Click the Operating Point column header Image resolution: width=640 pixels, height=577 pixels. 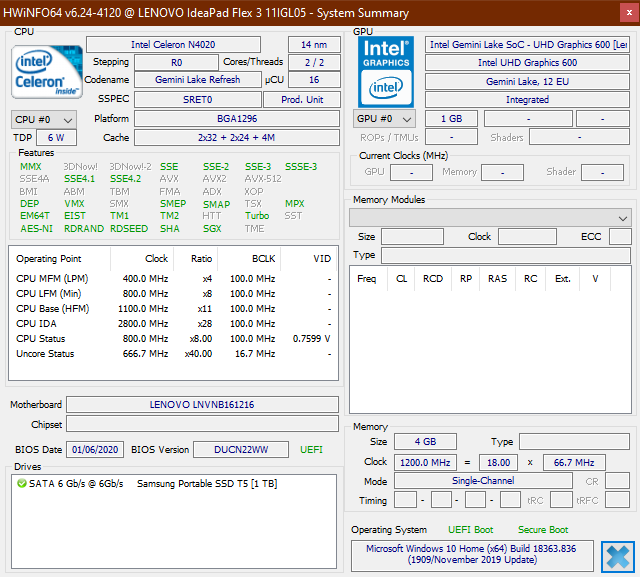48,258
